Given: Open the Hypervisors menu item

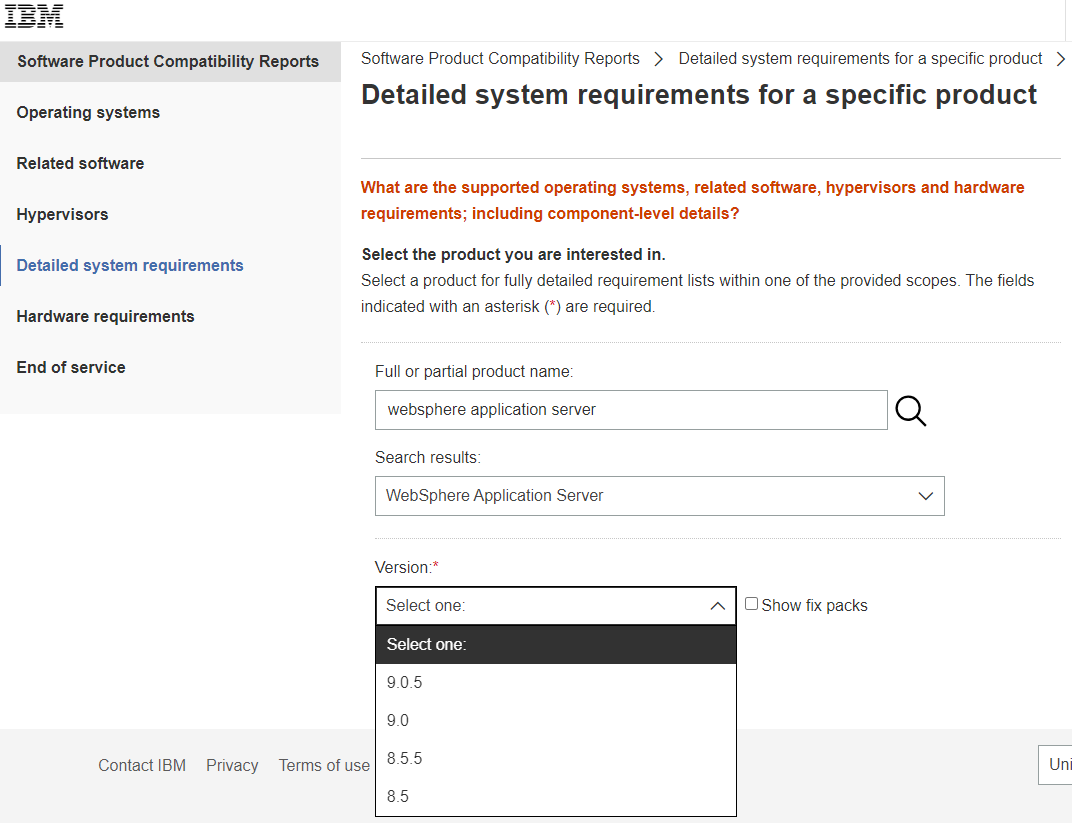Looking at the screenshot, I should (62, 215).
